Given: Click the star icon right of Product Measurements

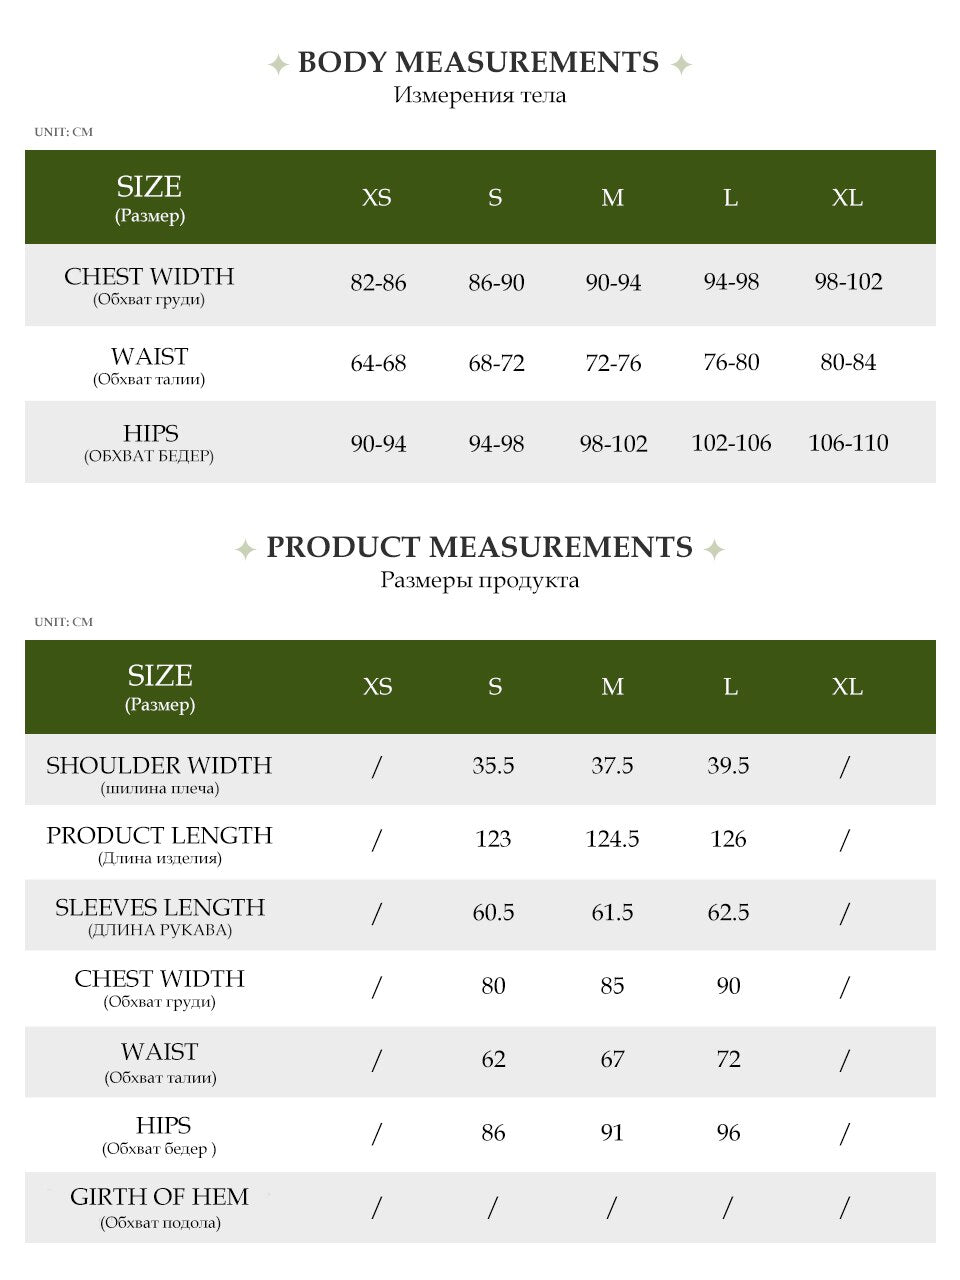Looking at the screenshot, I should (714, 549).
